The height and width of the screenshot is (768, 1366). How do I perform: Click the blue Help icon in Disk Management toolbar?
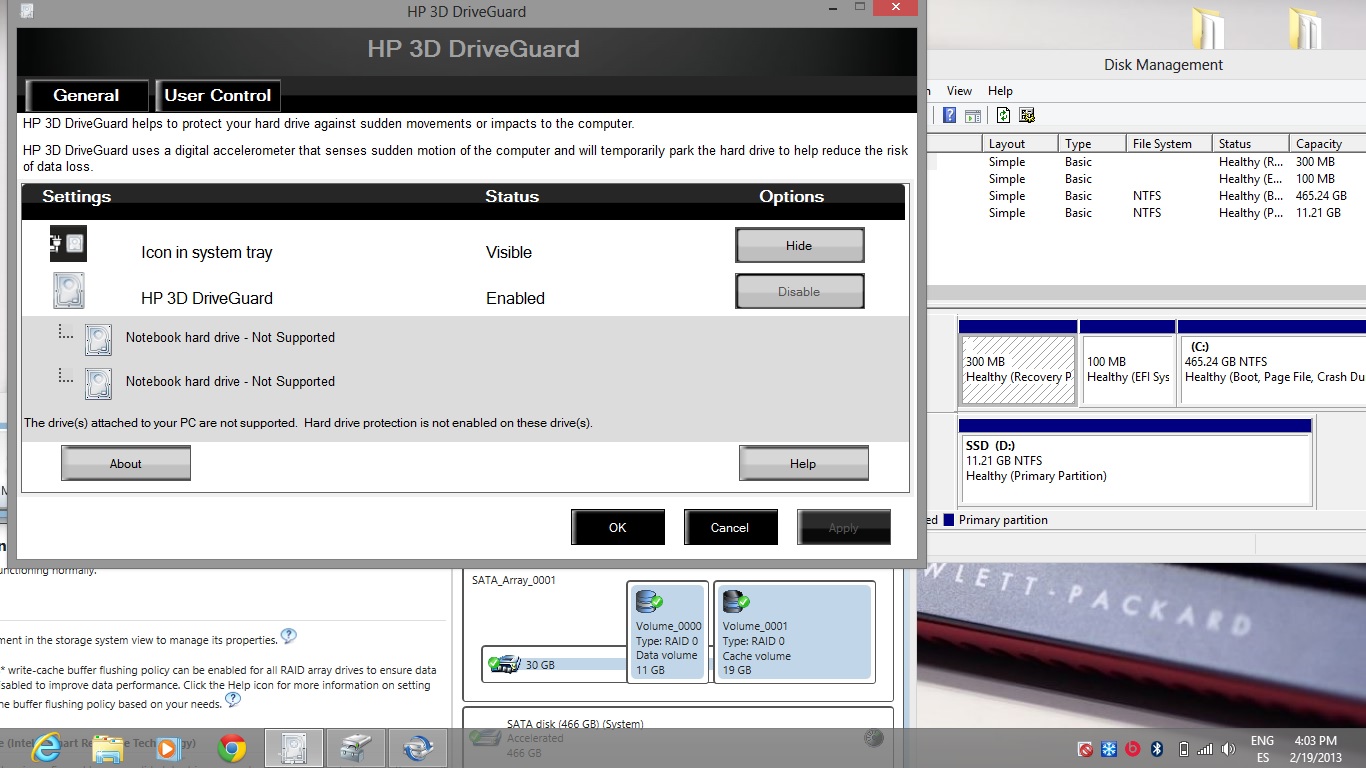pos(949,116)
